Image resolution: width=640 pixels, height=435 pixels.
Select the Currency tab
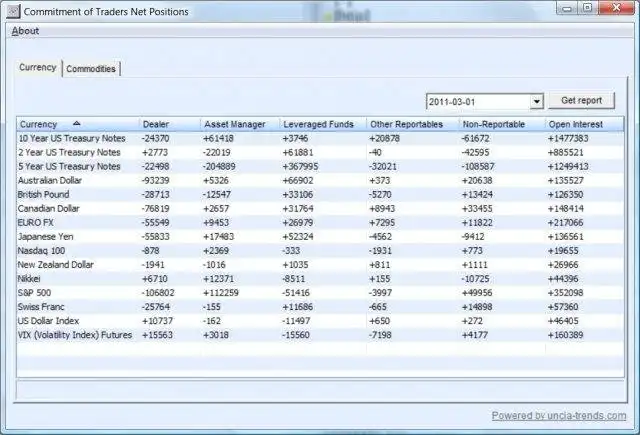pos(38,68)
